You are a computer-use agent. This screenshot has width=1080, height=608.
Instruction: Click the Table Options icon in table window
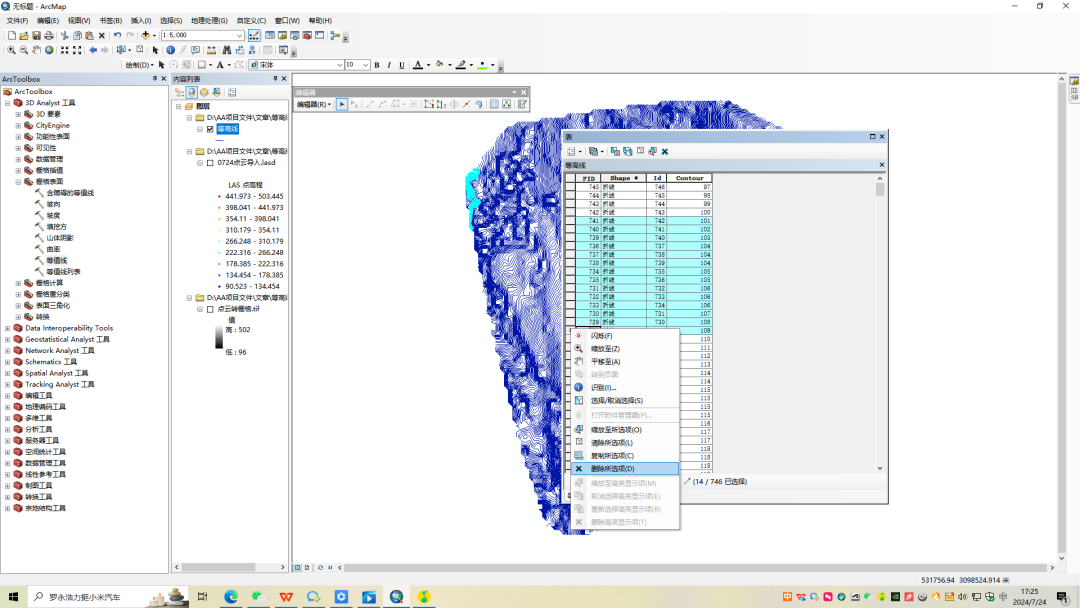click(x=572, y=151)
